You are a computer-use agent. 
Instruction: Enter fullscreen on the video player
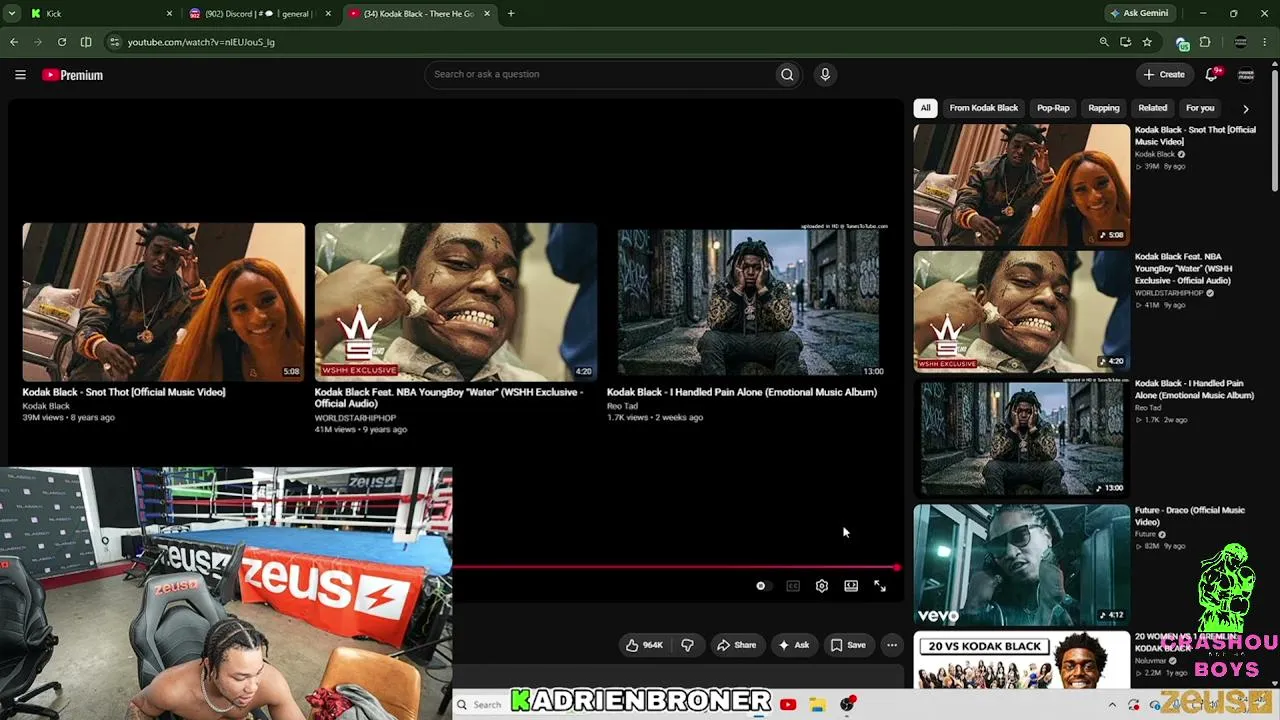coord(880,586)
